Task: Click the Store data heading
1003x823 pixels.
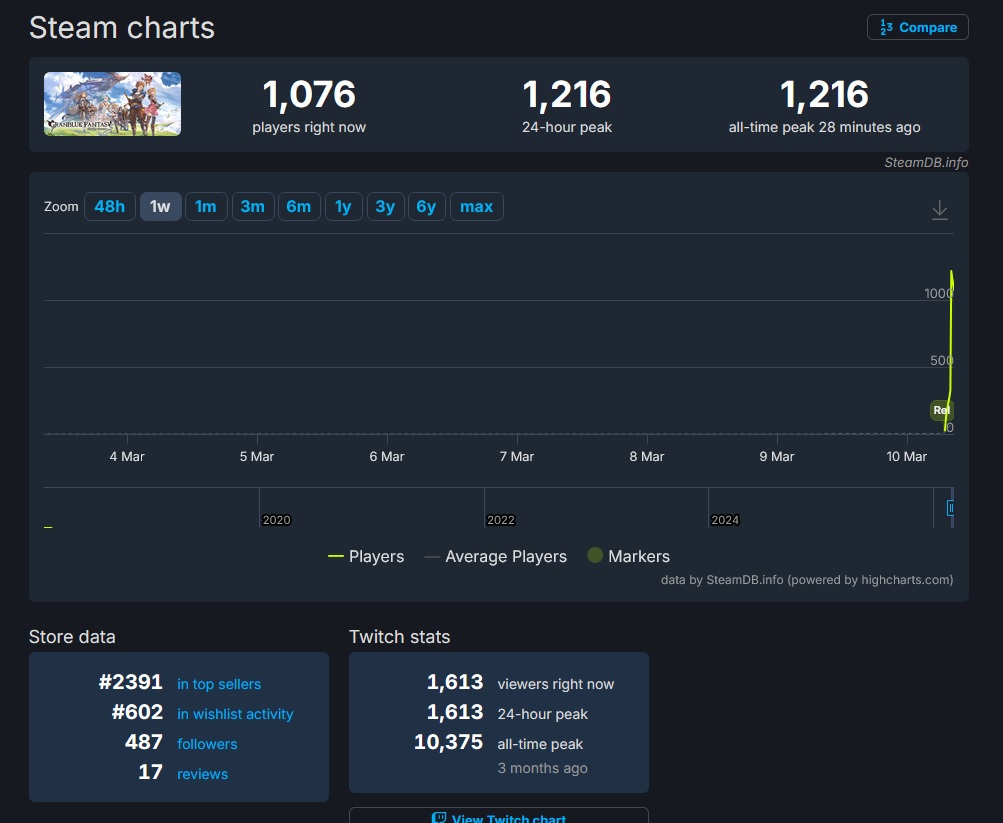Action: [x=72, y=637]
